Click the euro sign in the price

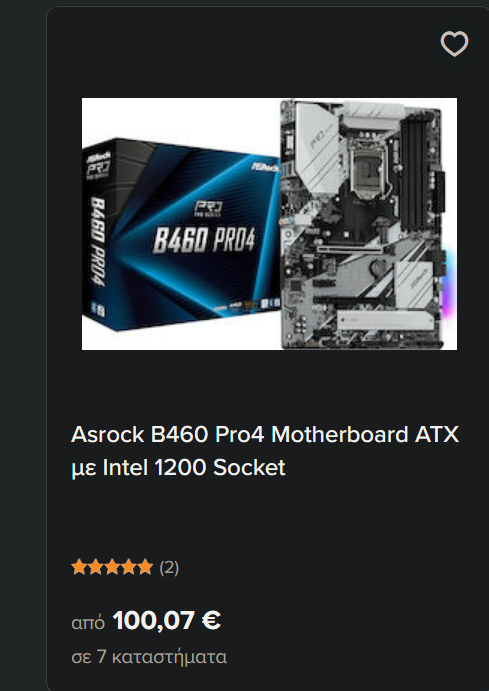click(211, 620)
